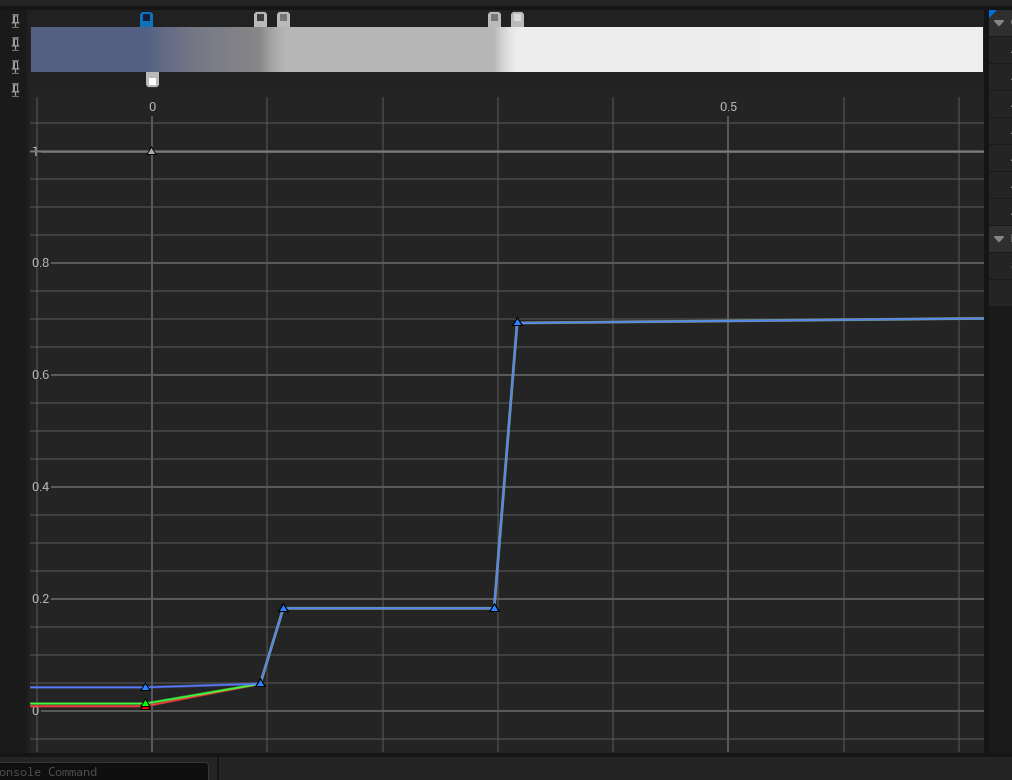Click the 0.8 value axis label
Image resolution: width=1012 pixels, height=780 pixels.
coord(41,263)
